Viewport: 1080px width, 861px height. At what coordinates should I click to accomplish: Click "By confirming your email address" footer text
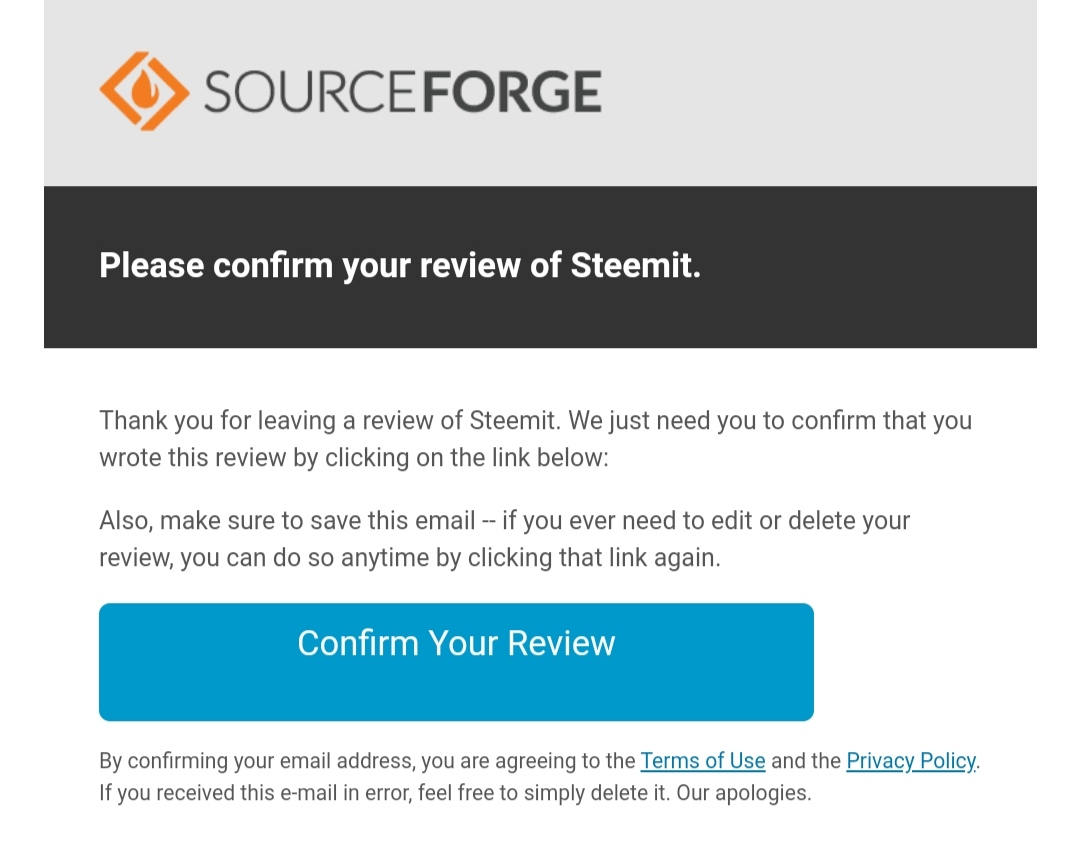[256, 761]
